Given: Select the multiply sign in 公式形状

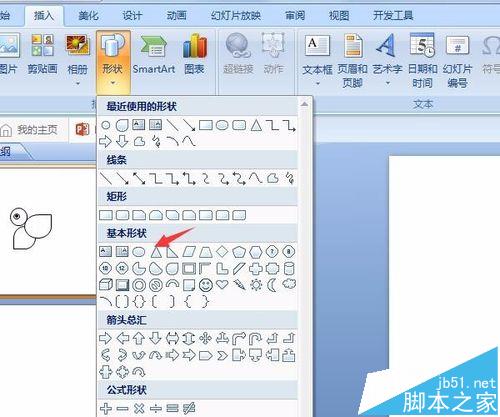Looking at the screenshot, I should [139, 408].
